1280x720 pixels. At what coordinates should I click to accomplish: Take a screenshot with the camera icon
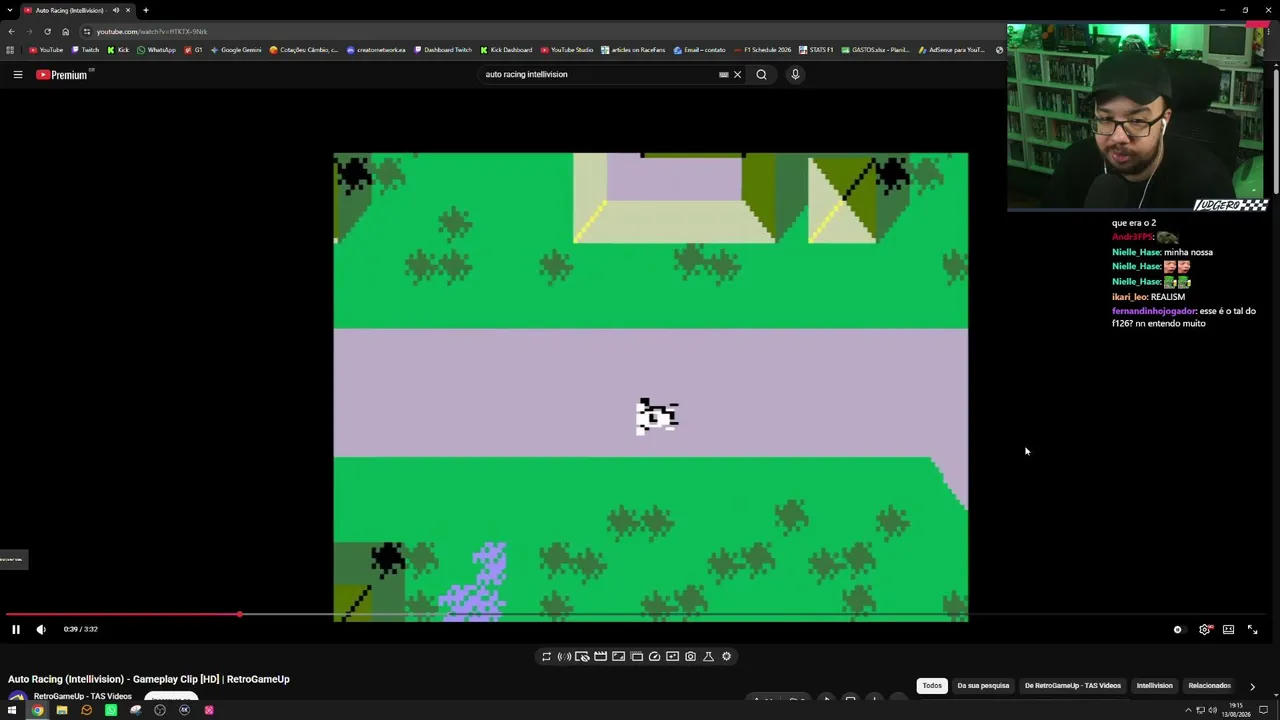pos(690,656)
